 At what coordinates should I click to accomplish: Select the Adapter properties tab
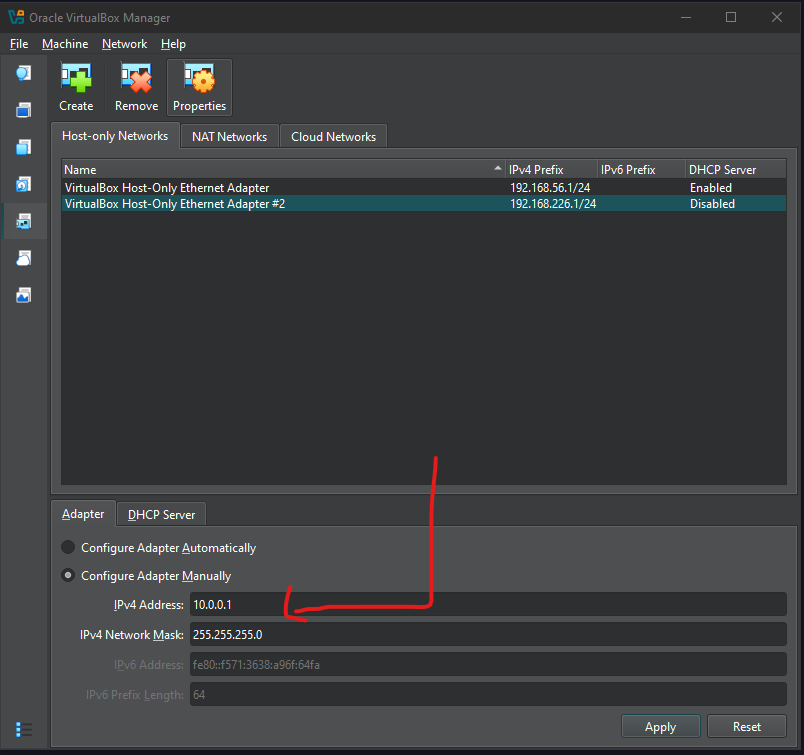83,514
